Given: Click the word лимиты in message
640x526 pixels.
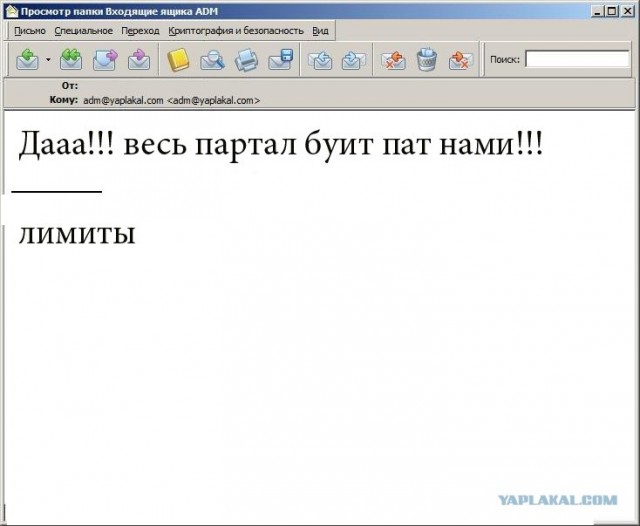Looking at the screenshot, I should (77, 233).
